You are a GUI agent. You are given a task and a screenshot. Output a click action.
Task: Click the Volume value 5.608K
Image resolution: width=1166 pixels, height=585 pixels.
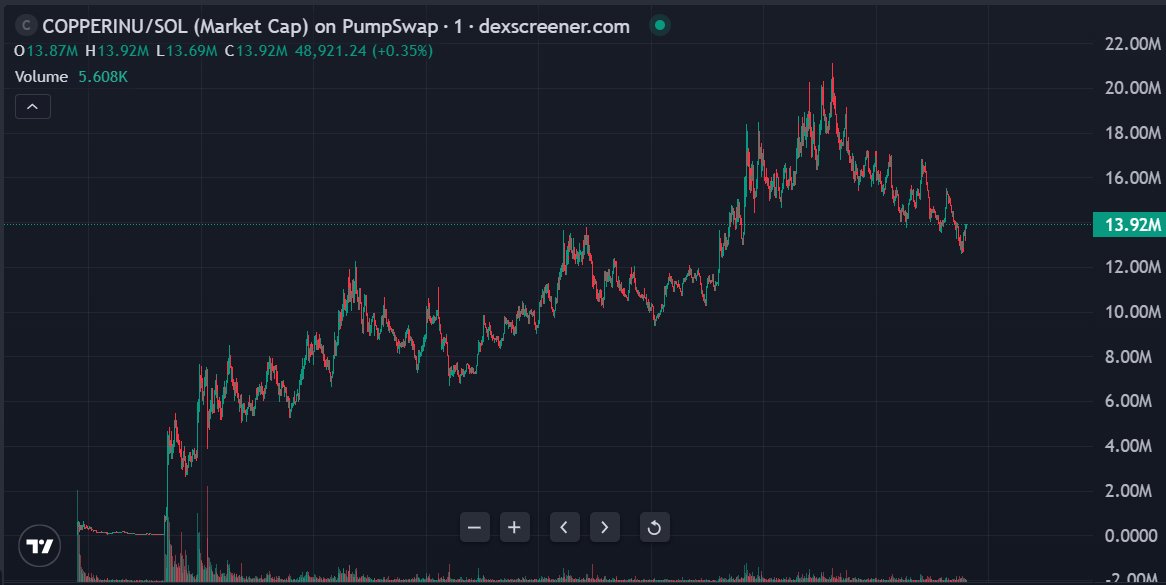(x=103, y=77)
